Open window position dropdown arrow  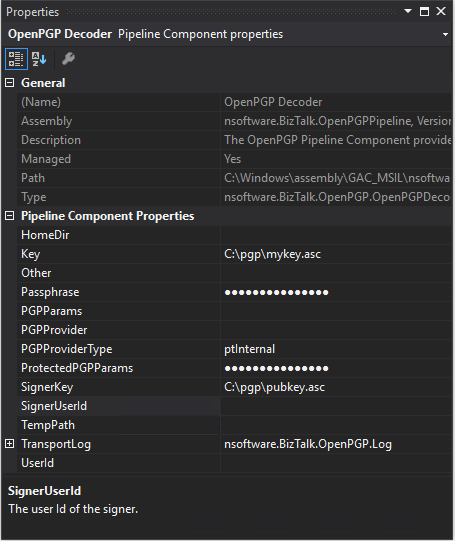click(408, 11)
